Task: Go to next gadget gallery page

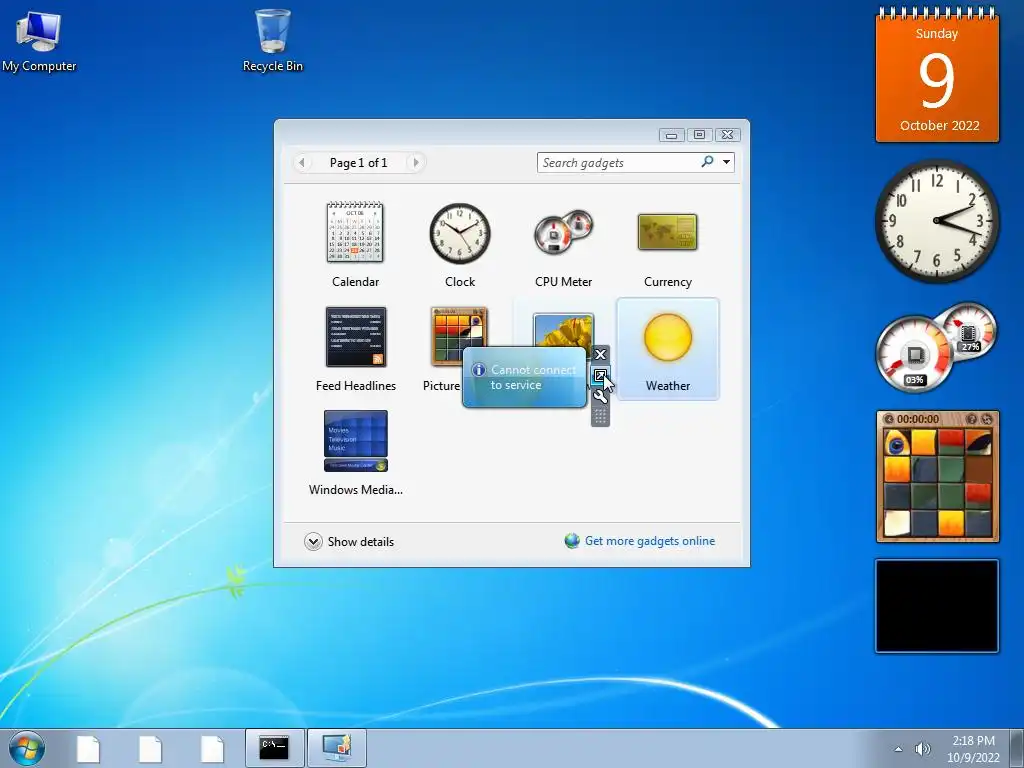Action: coord(415,162)
